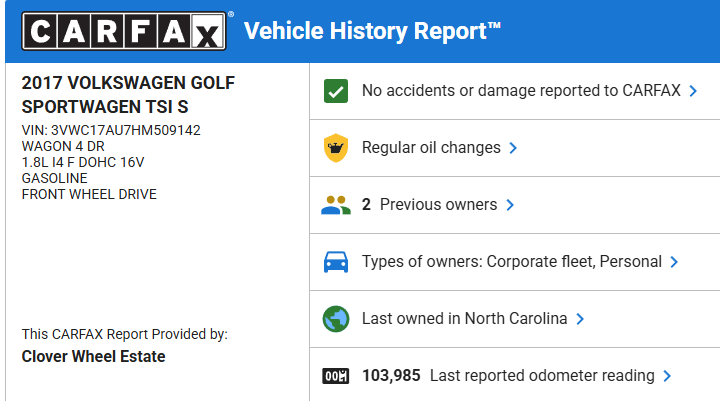The image size is (720, 401).
Task: Click the Vehicle History Report title
Action: [372, 32]
